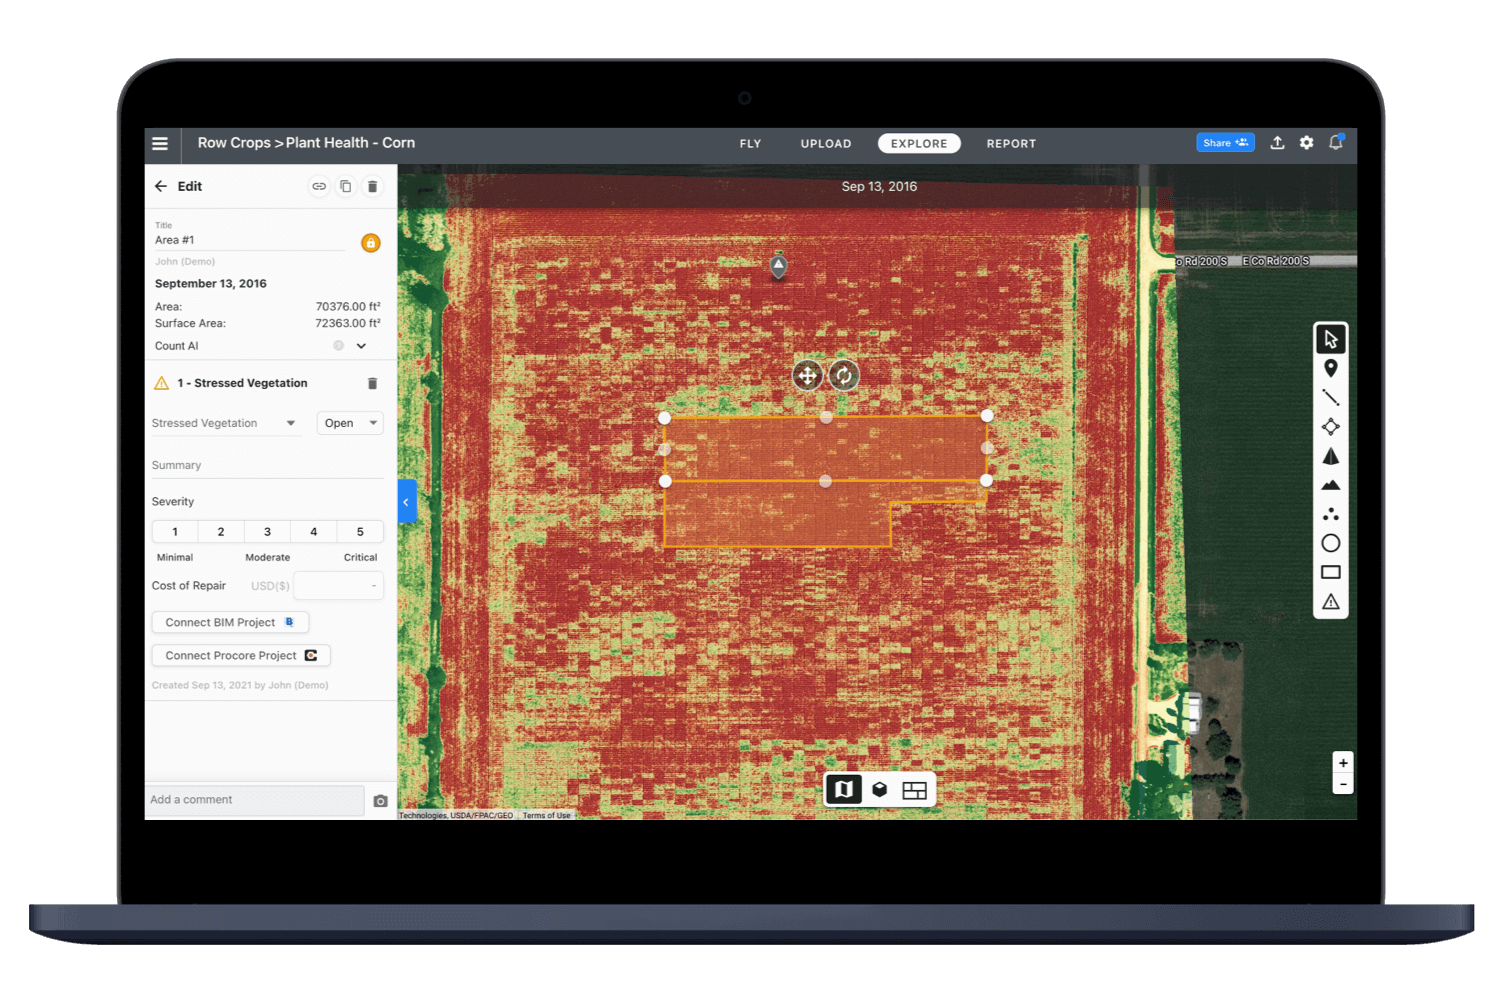Switch to the REPORT tab
1500x1000 pixels.
point(1011,143)
